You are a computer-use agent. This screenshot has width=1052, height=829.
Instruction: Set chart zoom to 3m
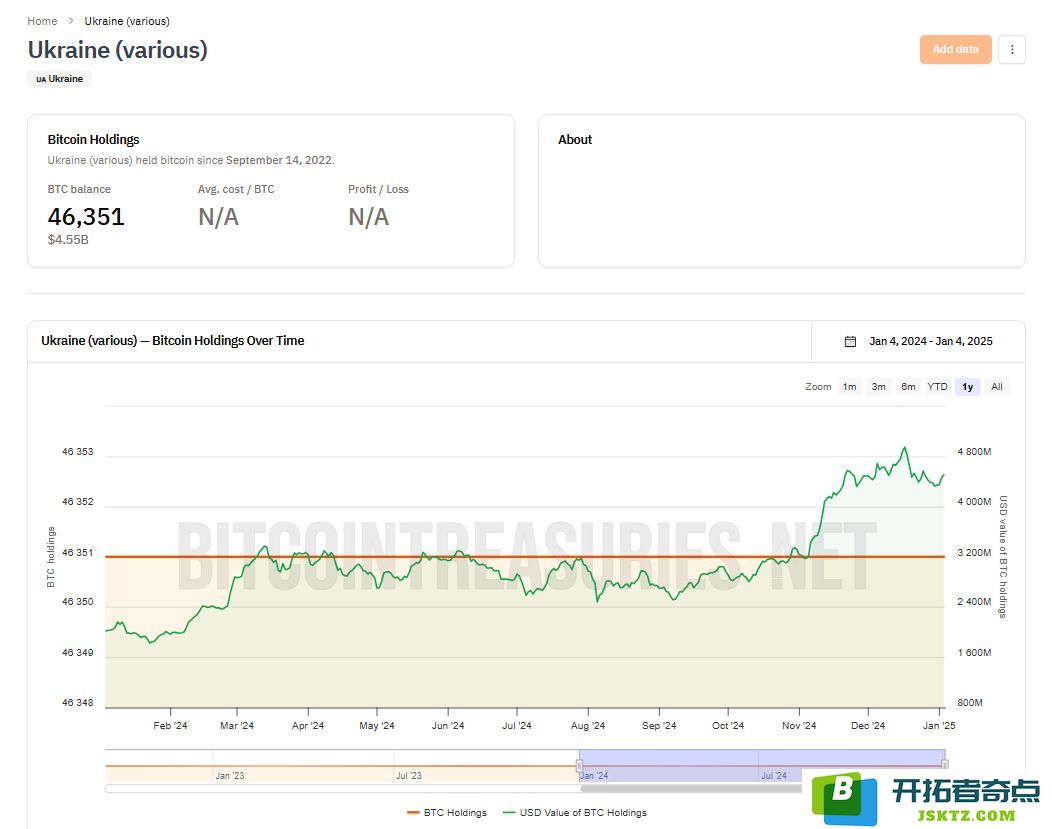pos(878,387)
